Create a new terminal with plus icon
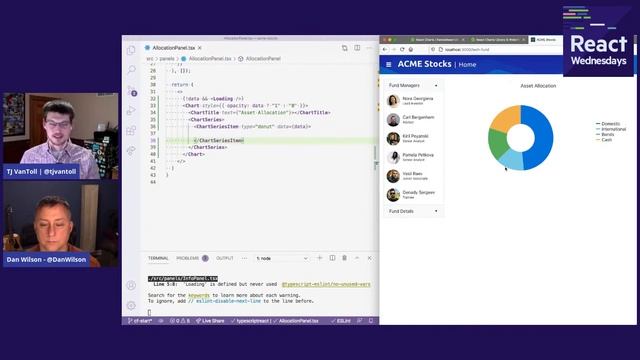The width and height of the screenshot is (640, 360). tap(320, 258)
